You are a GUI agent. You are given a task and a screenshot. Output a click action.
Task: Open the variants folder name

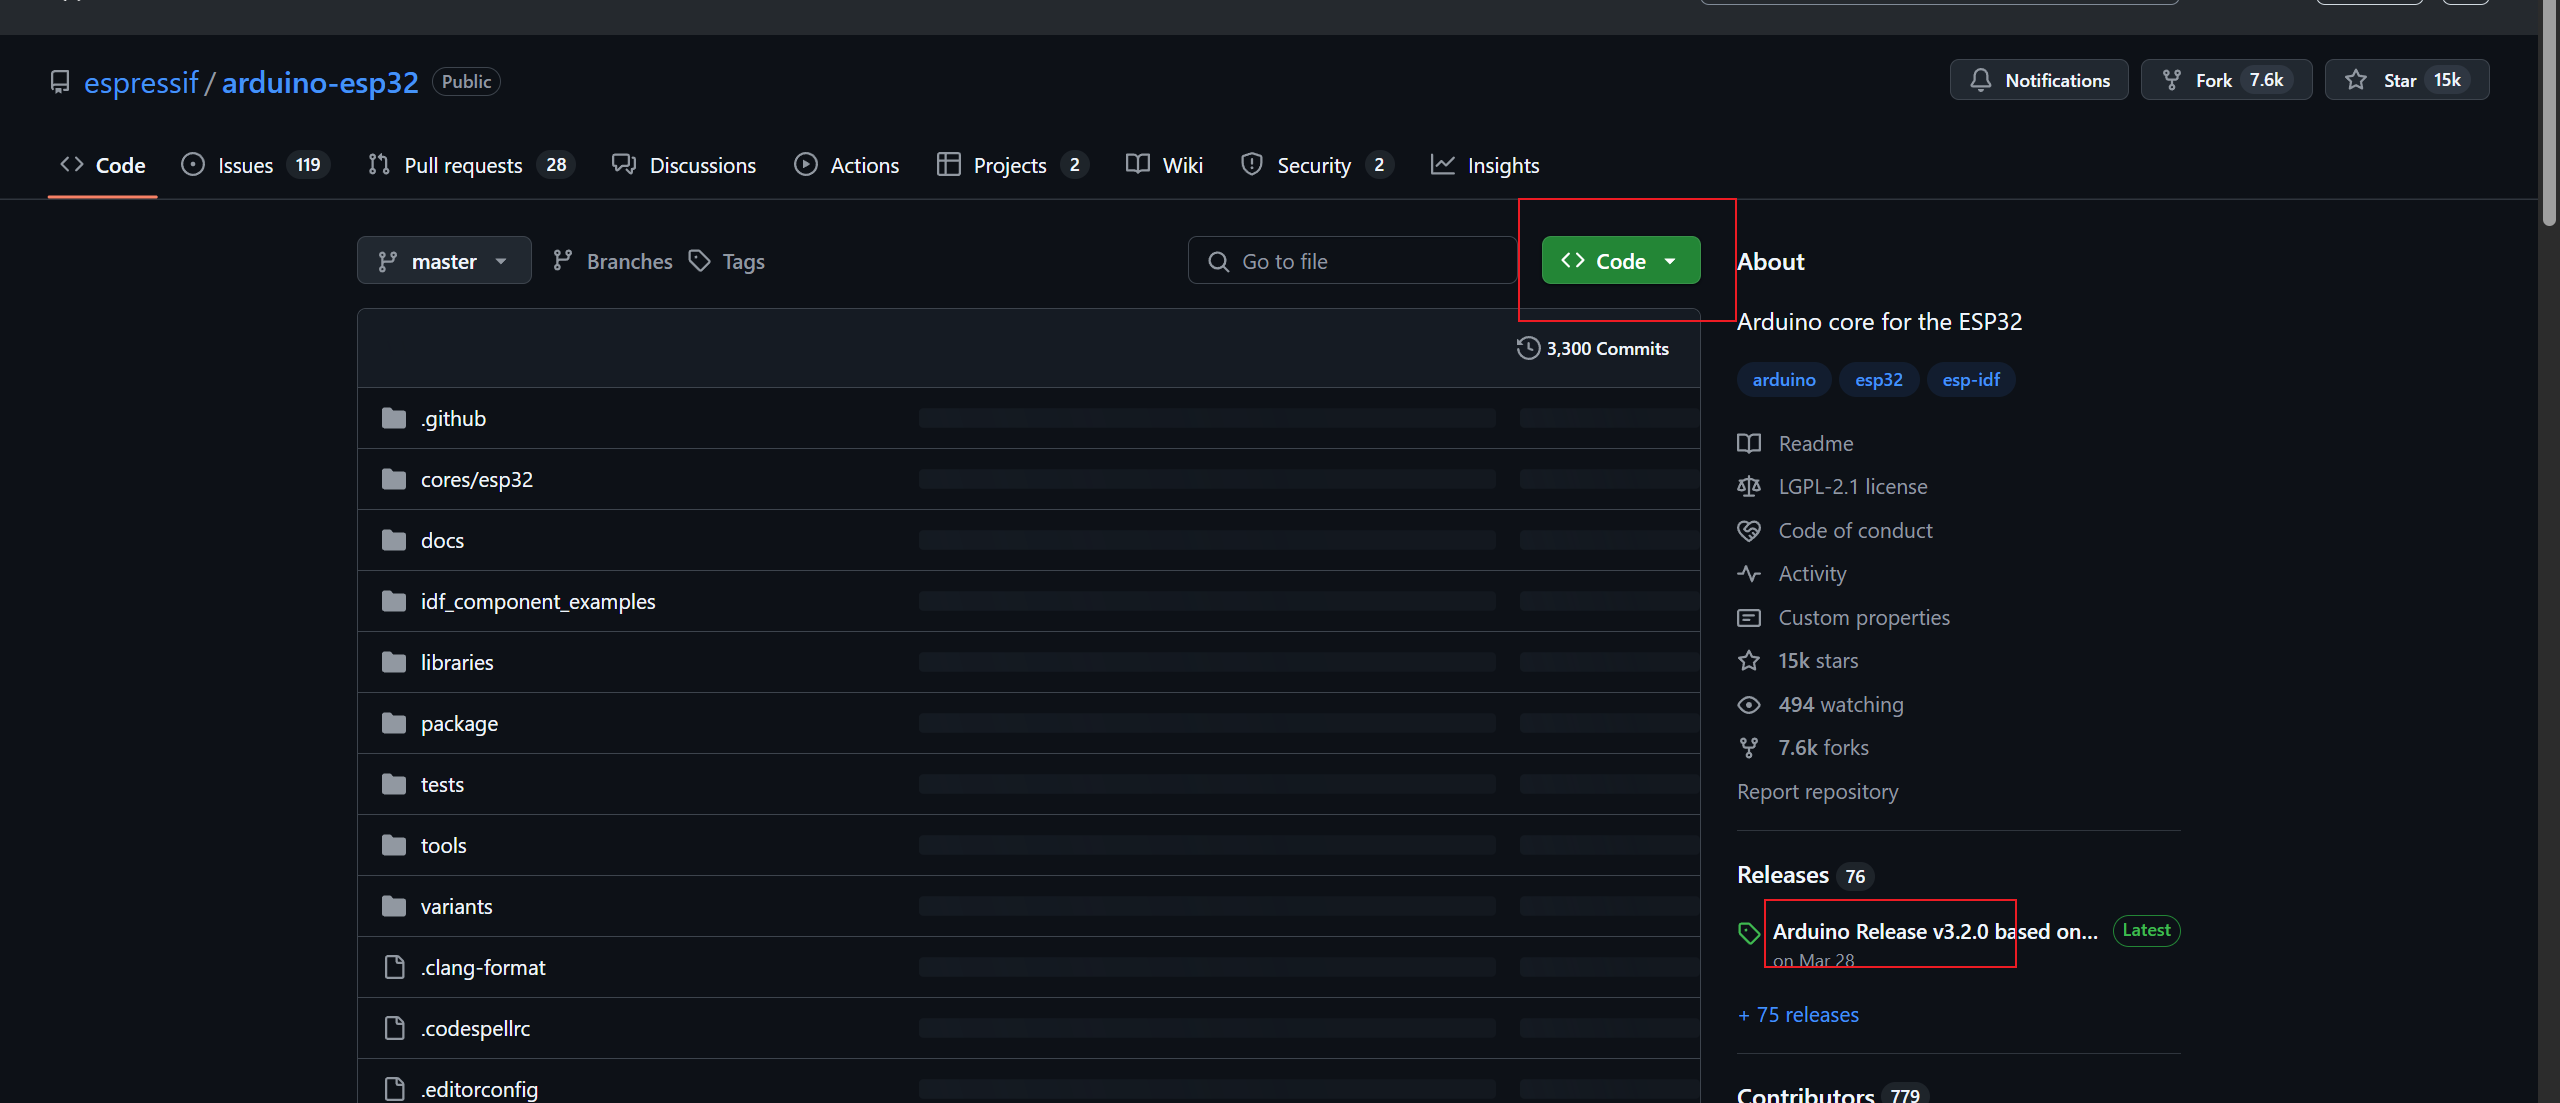[457, 906]
